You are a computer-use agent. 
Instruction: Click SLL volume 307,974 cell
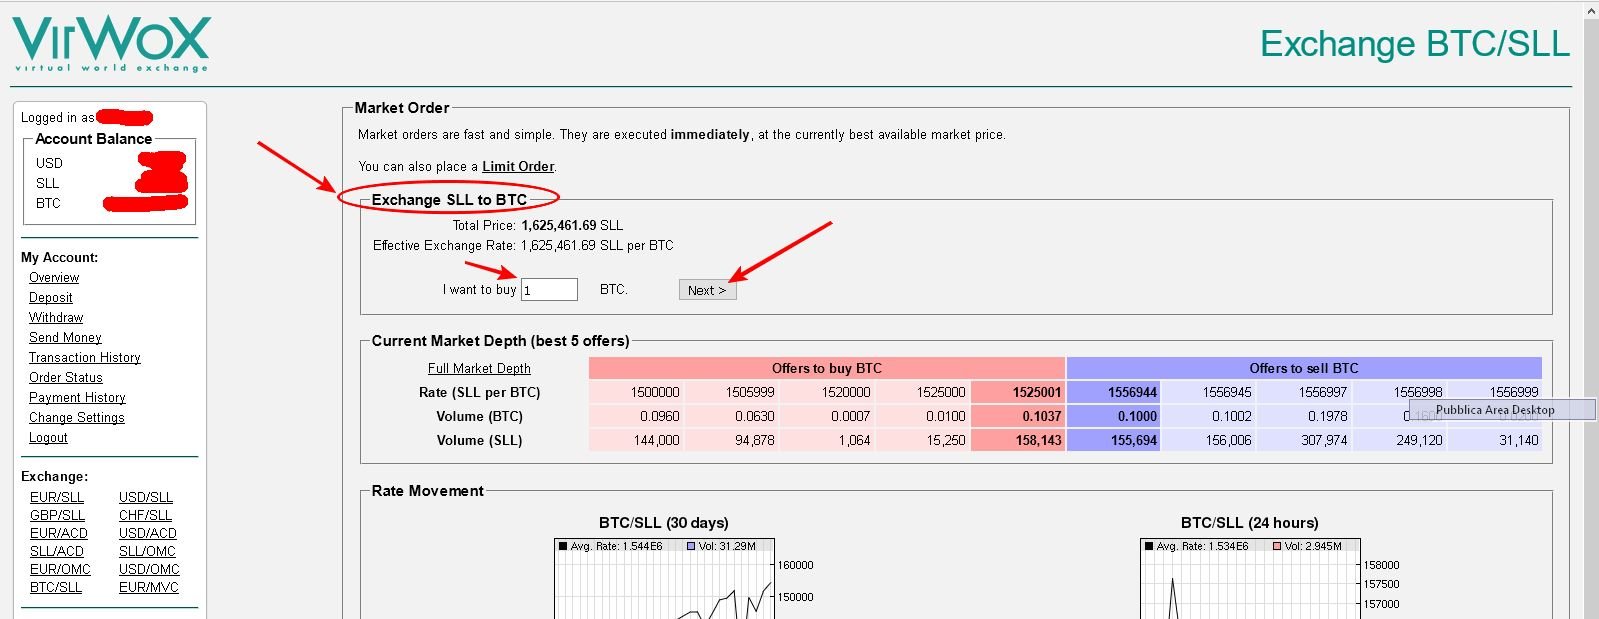point(1304,440)
